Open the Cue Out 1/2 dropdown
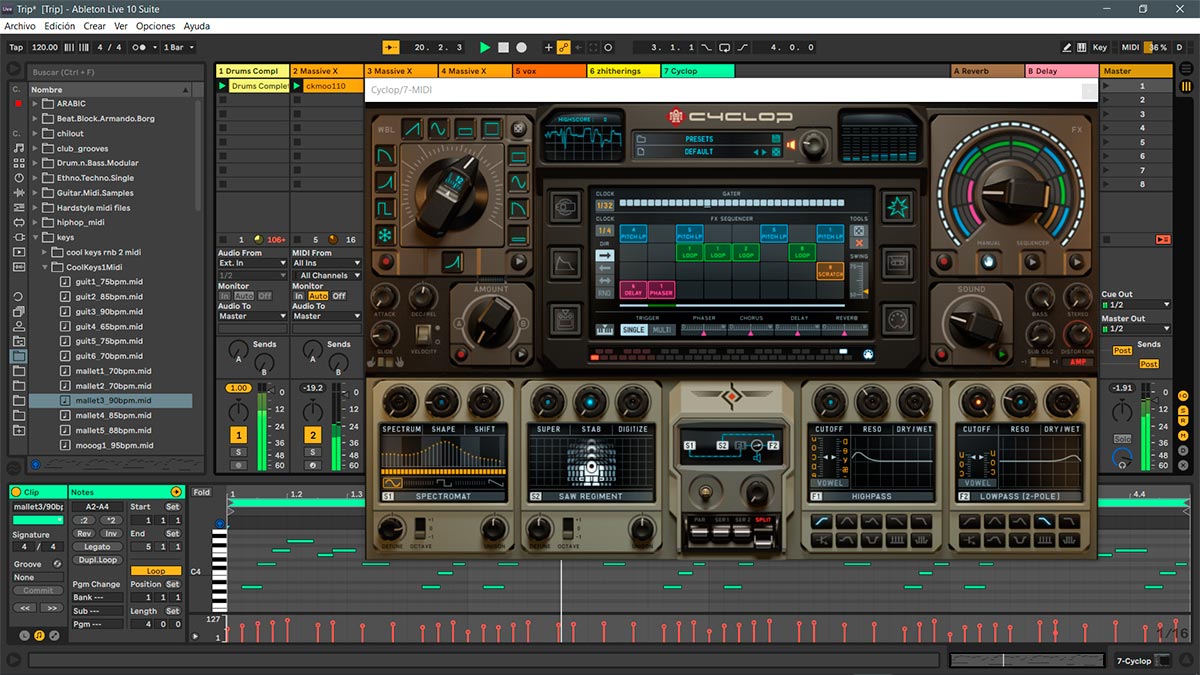Image resolution: width=1200 pixels, height=675 pixels. (1136, 305)
